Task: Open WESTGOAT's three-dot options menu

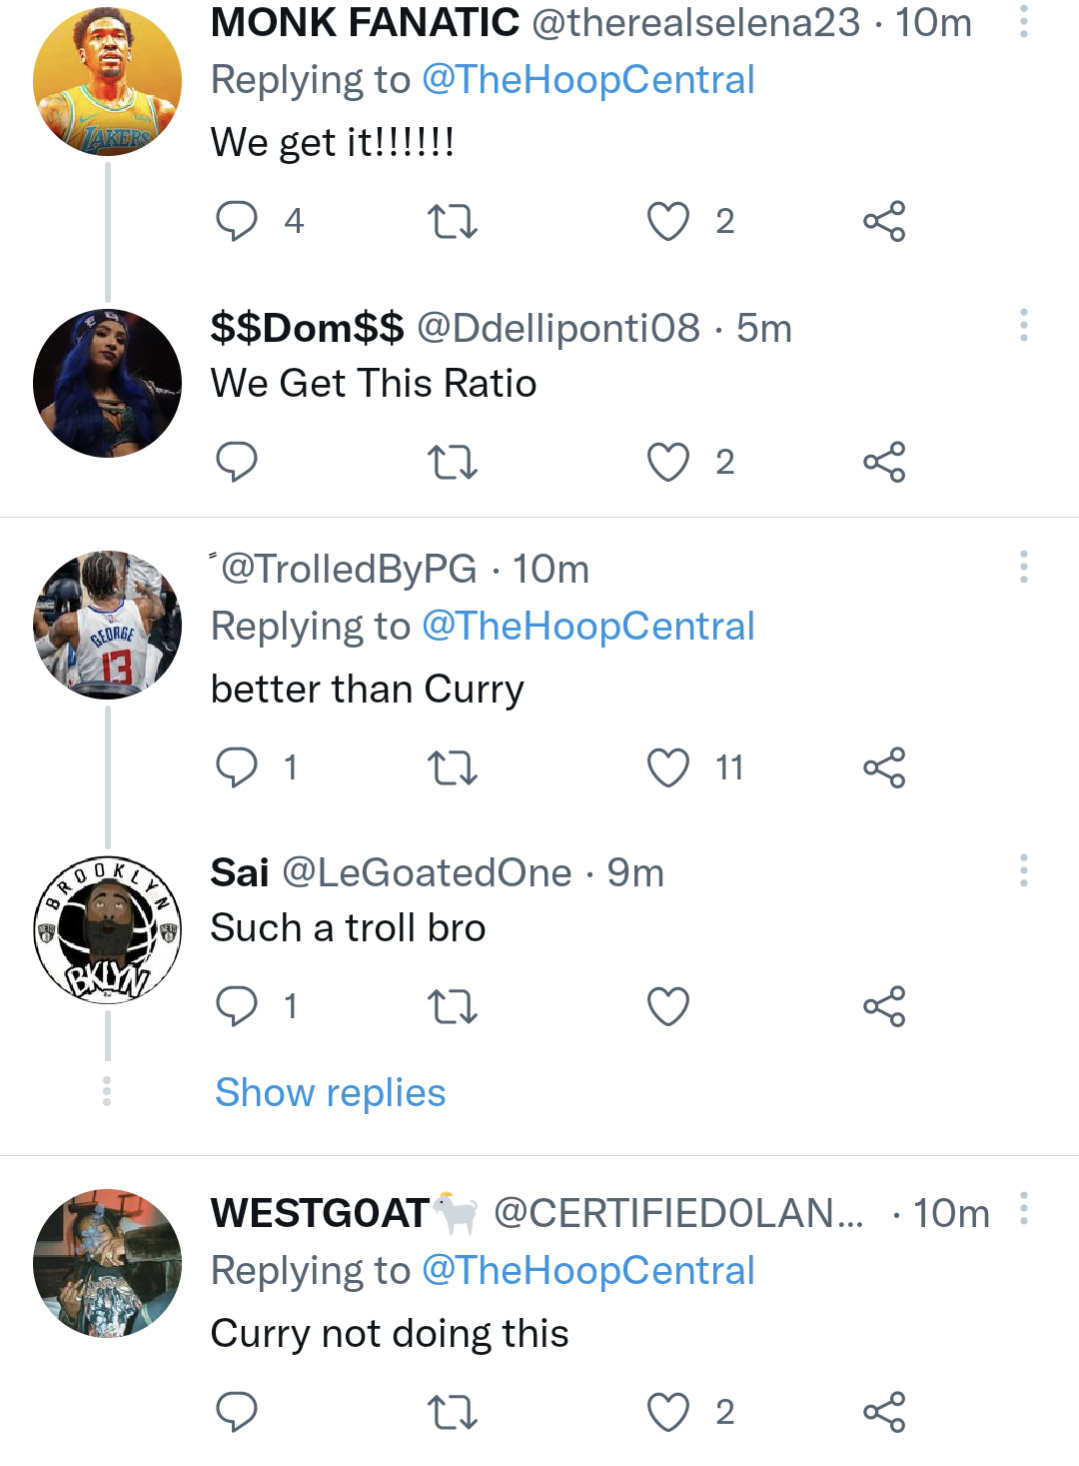Action: tap(1022, 1208)
